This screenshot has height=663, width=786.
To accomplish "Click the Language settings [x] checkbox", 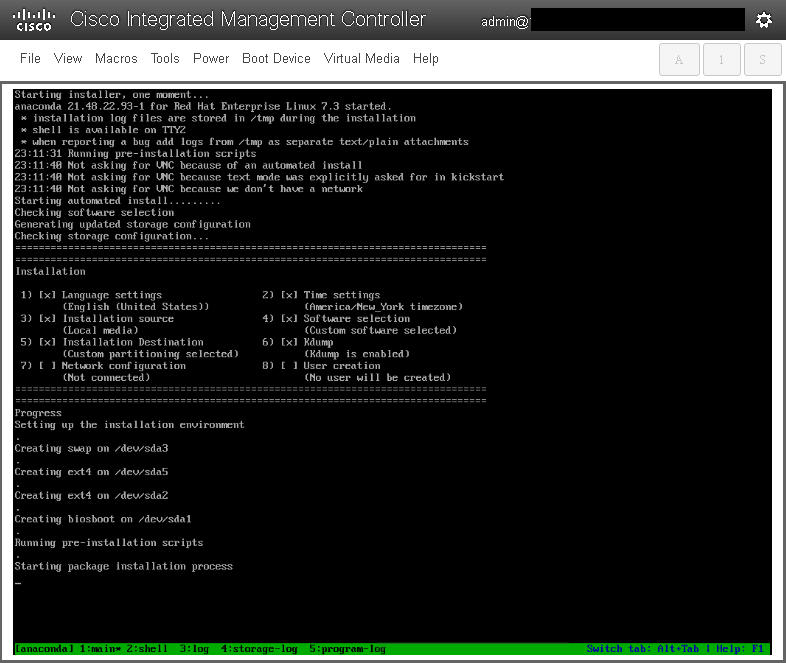I will point(48,295).
